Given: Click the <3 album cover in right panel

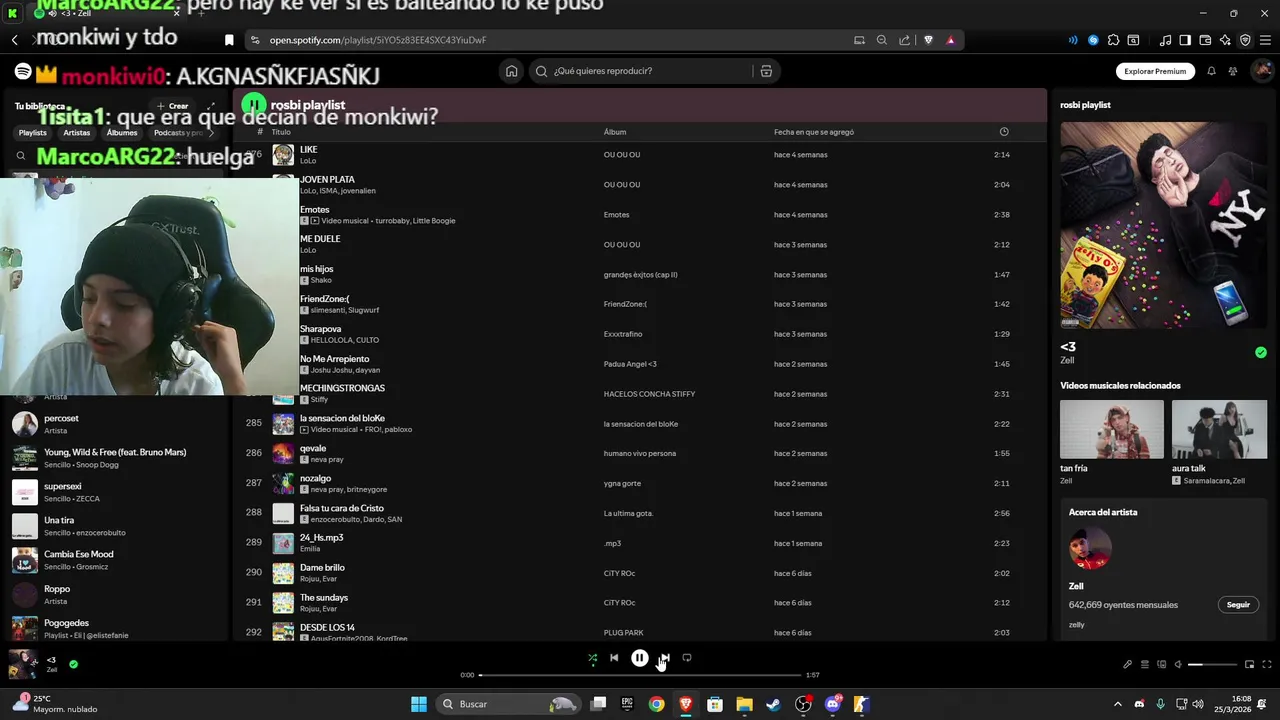Looking at the screenshot, I should [1164, 225].
